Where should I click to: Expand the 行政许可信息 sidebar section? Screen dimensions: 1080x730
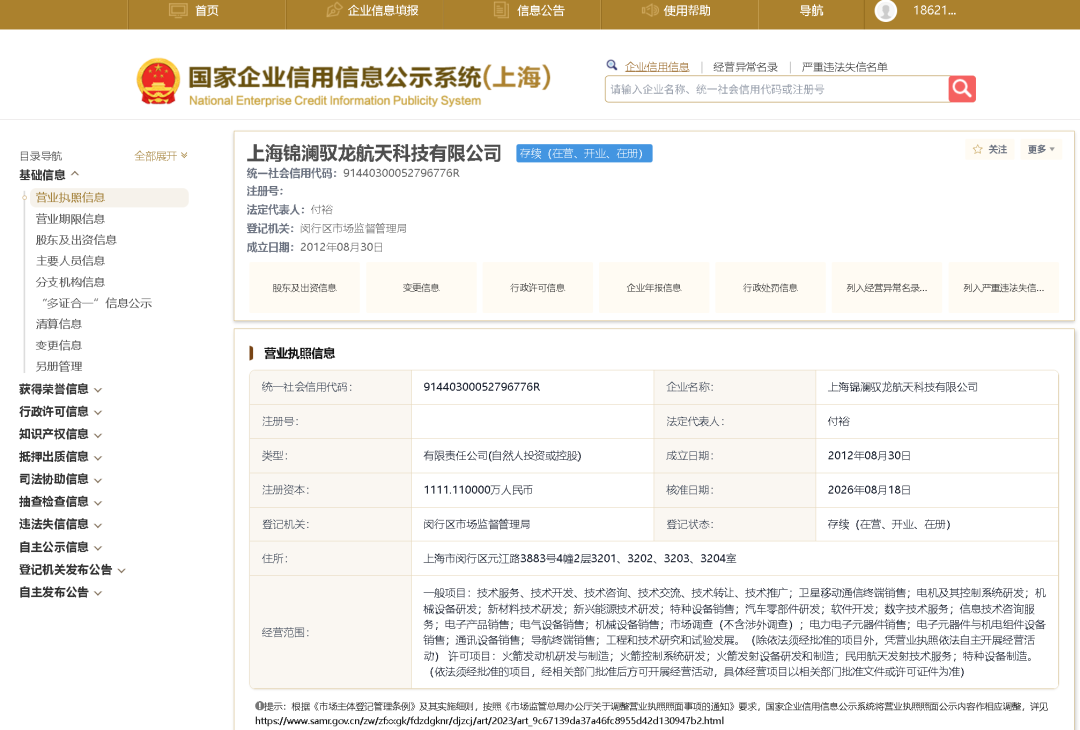pos(61,412)
